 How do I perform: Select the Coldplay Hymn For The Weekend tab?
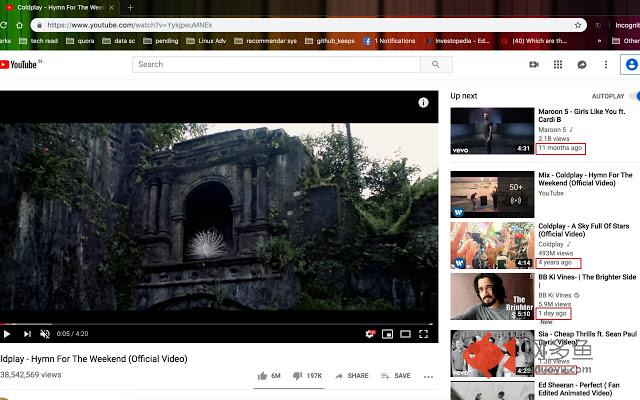(x=60, y=7)
